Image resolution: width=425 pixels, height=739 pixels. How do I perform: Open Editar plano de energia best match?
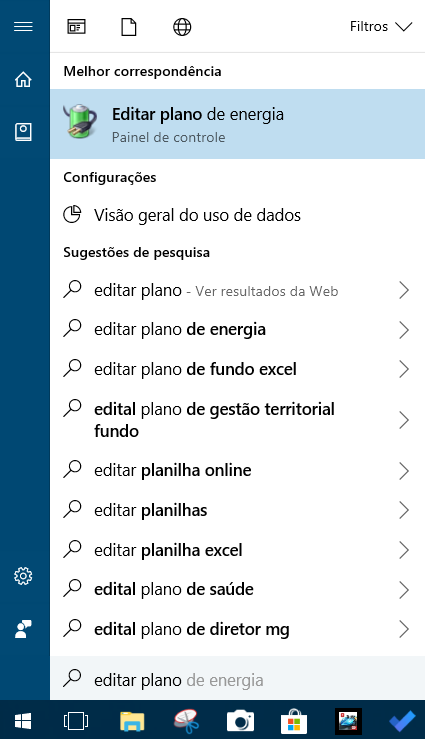pos(237,124)
